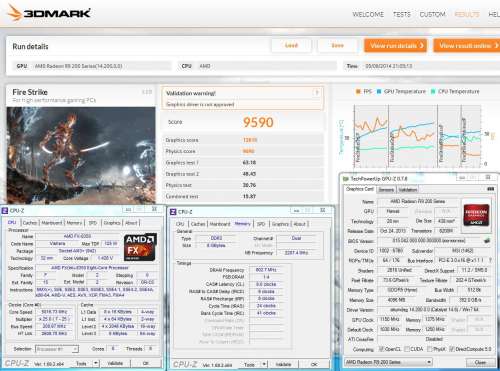Click the GPU-Z screenshot camera icon

click(x=490, y=189)
